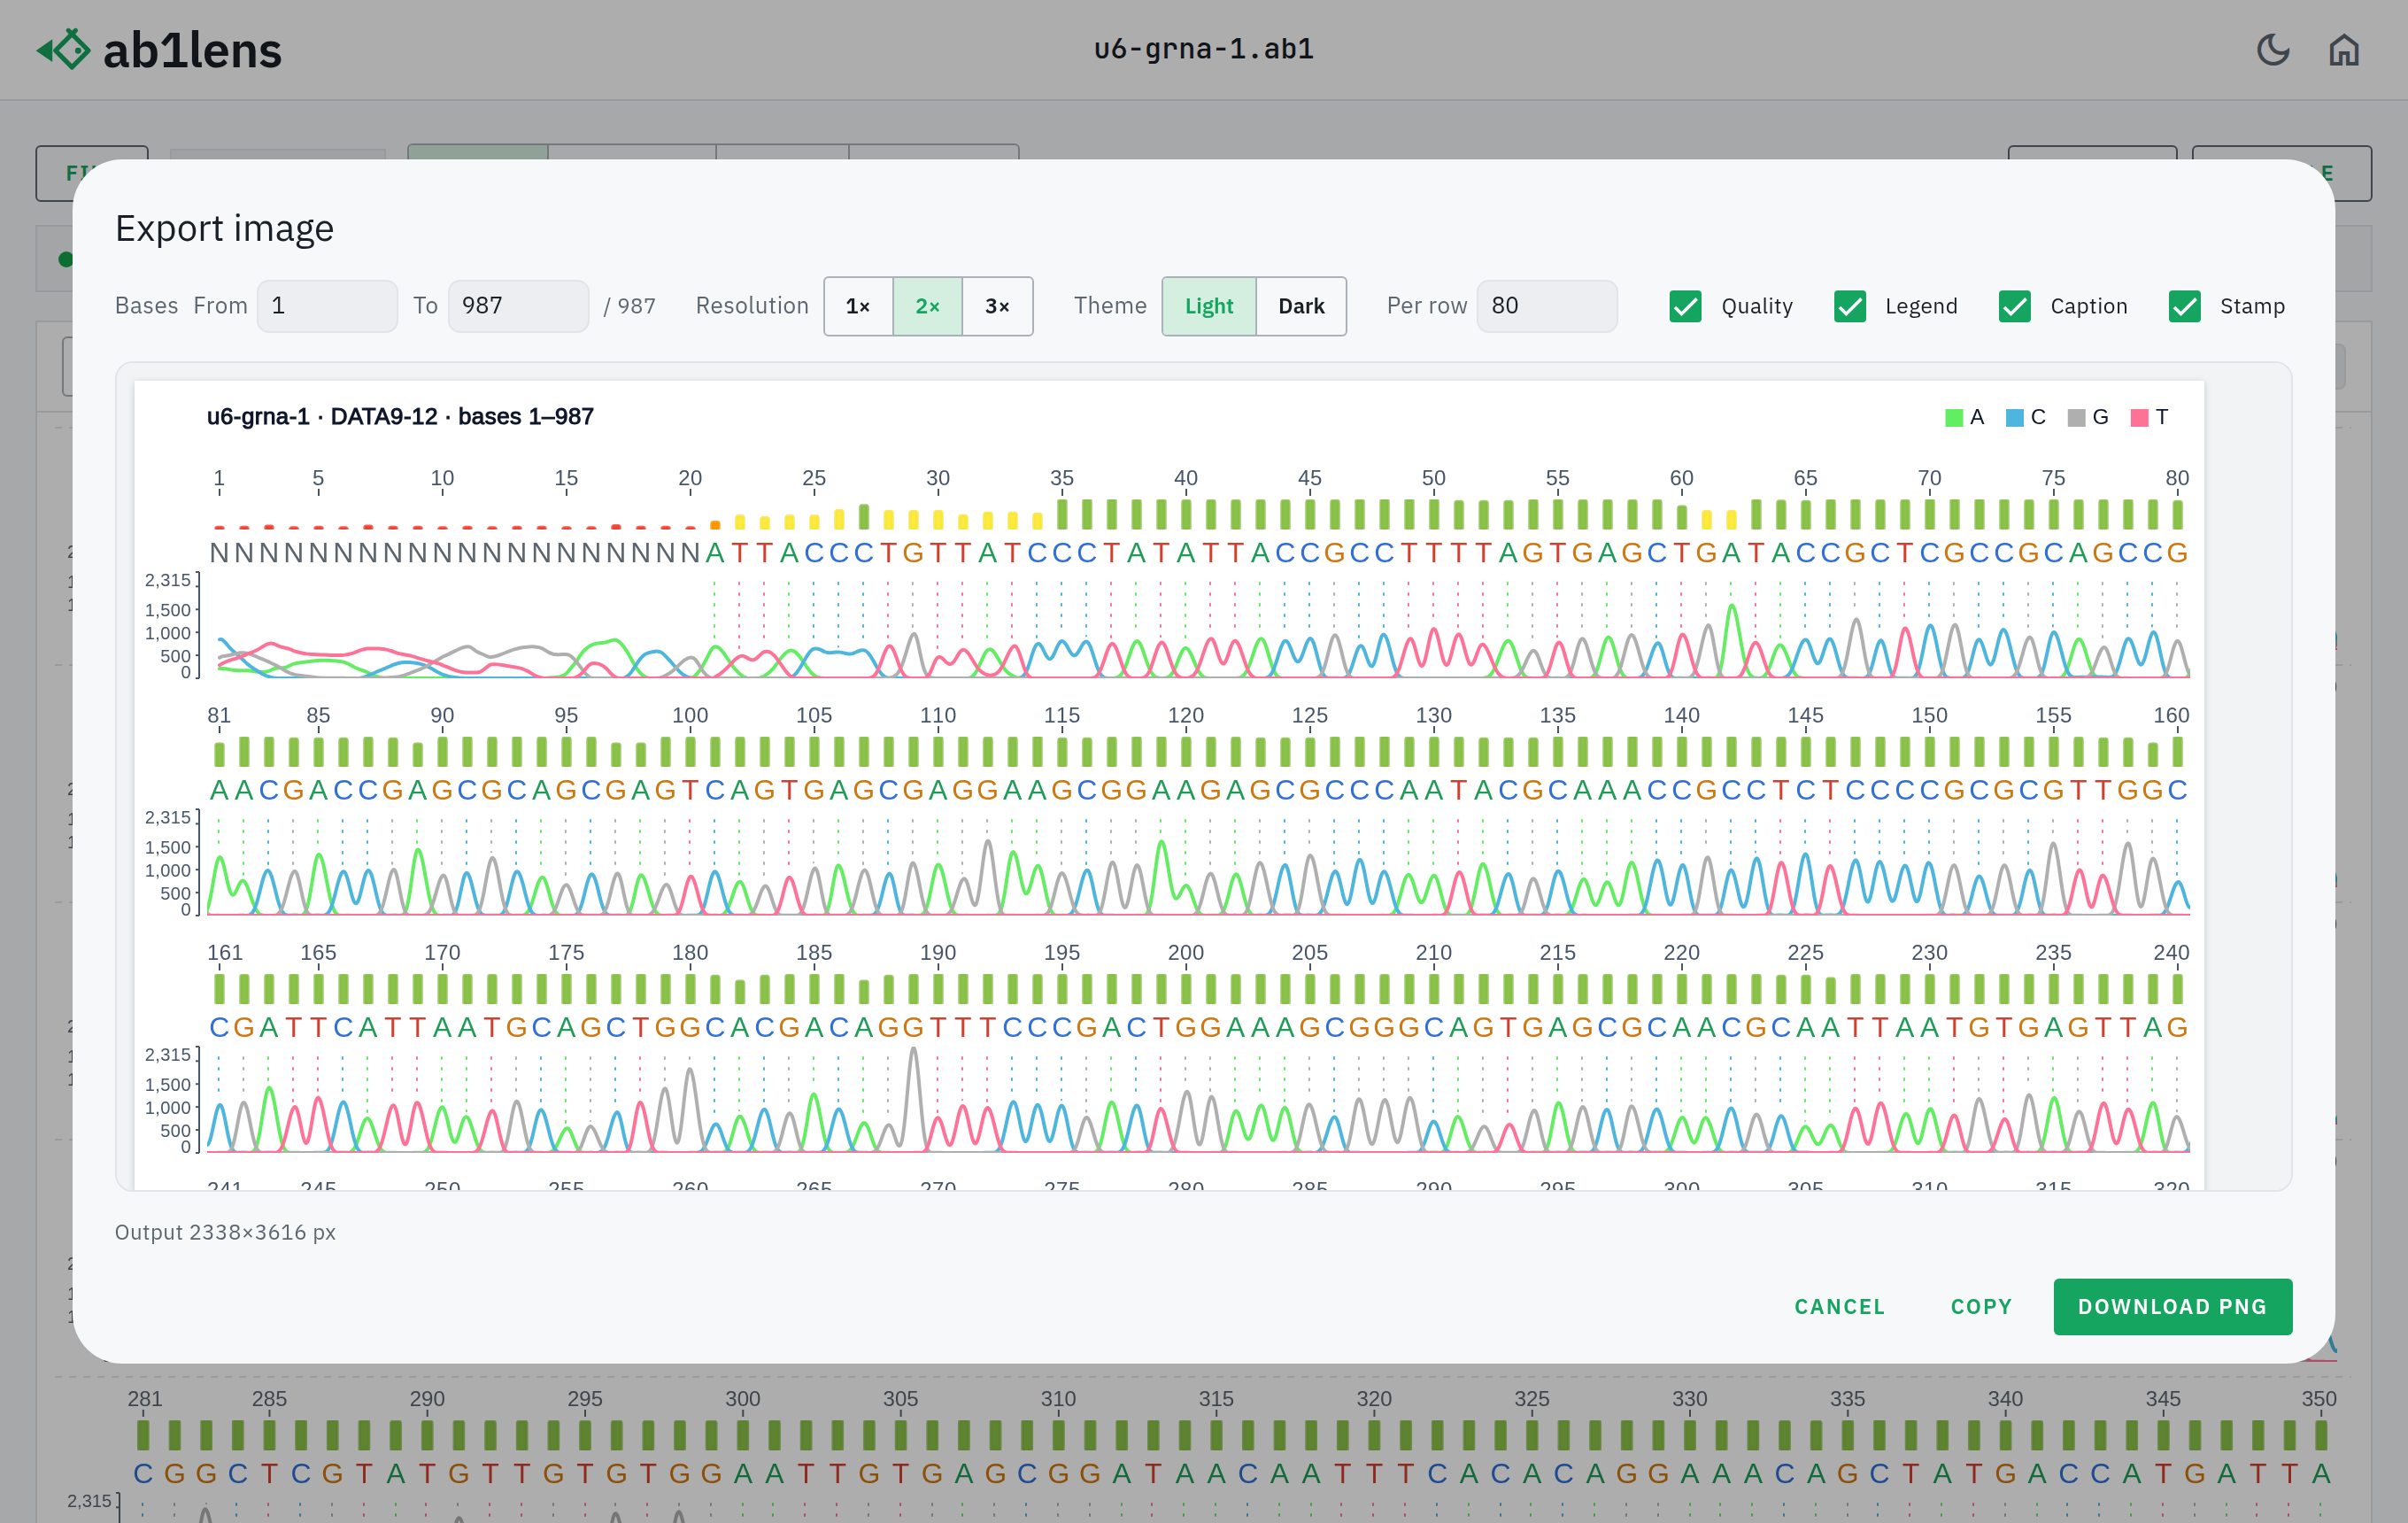
Task: Click gray G legend swatch
Action: [2076, 418]
